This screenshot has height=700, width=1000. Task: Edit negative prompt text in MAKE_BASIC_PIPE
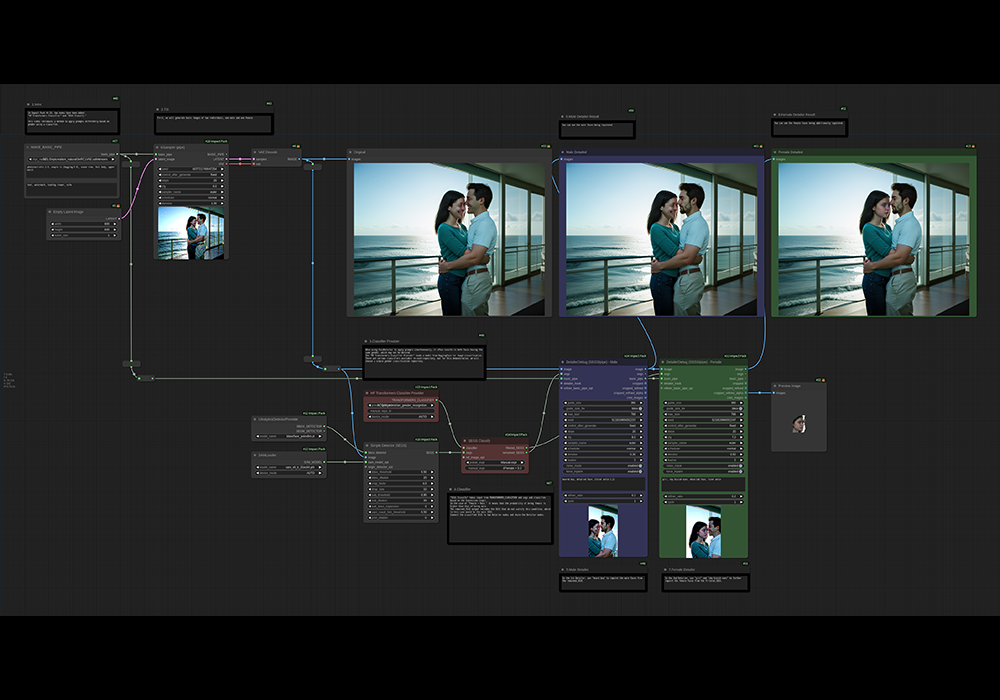point(71,189)
